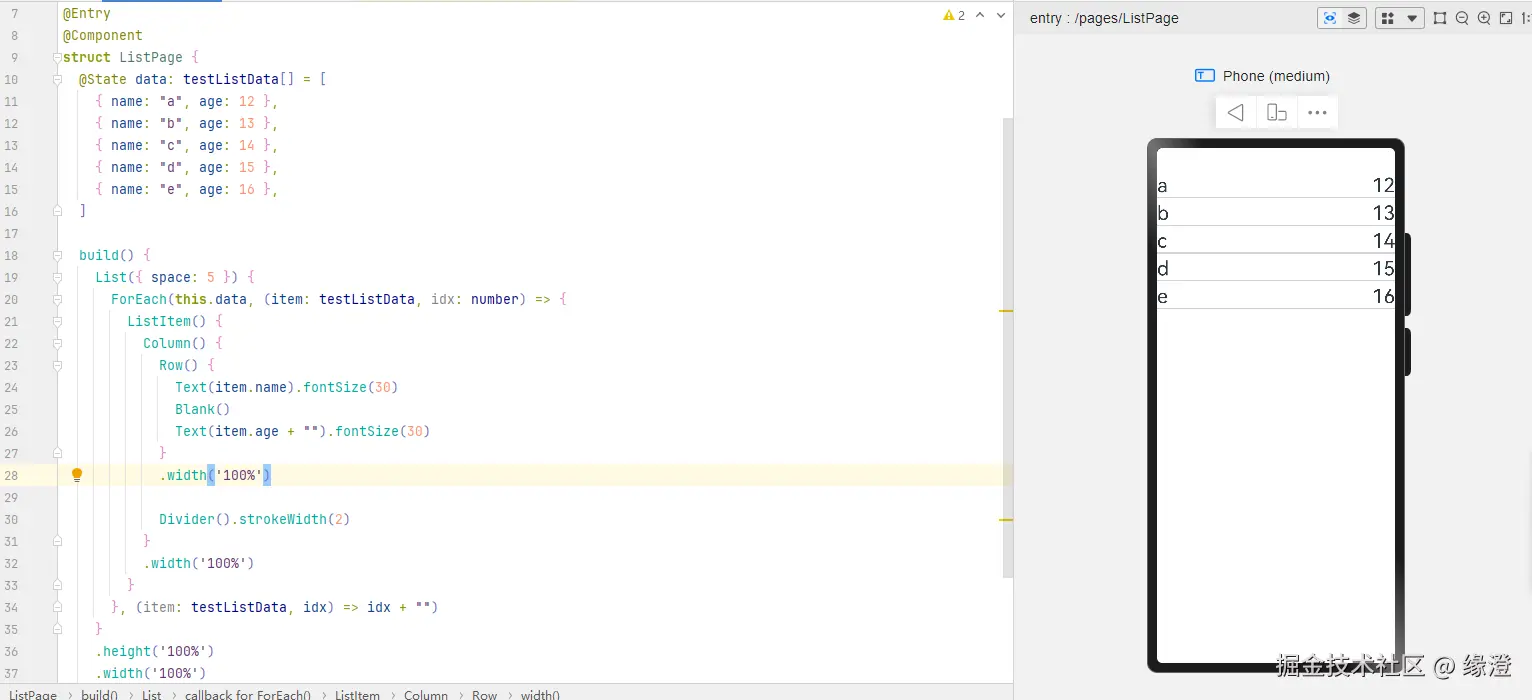Zoom out the previewer
Screen dimensions: 1532x700
[x=1462, y=18]
